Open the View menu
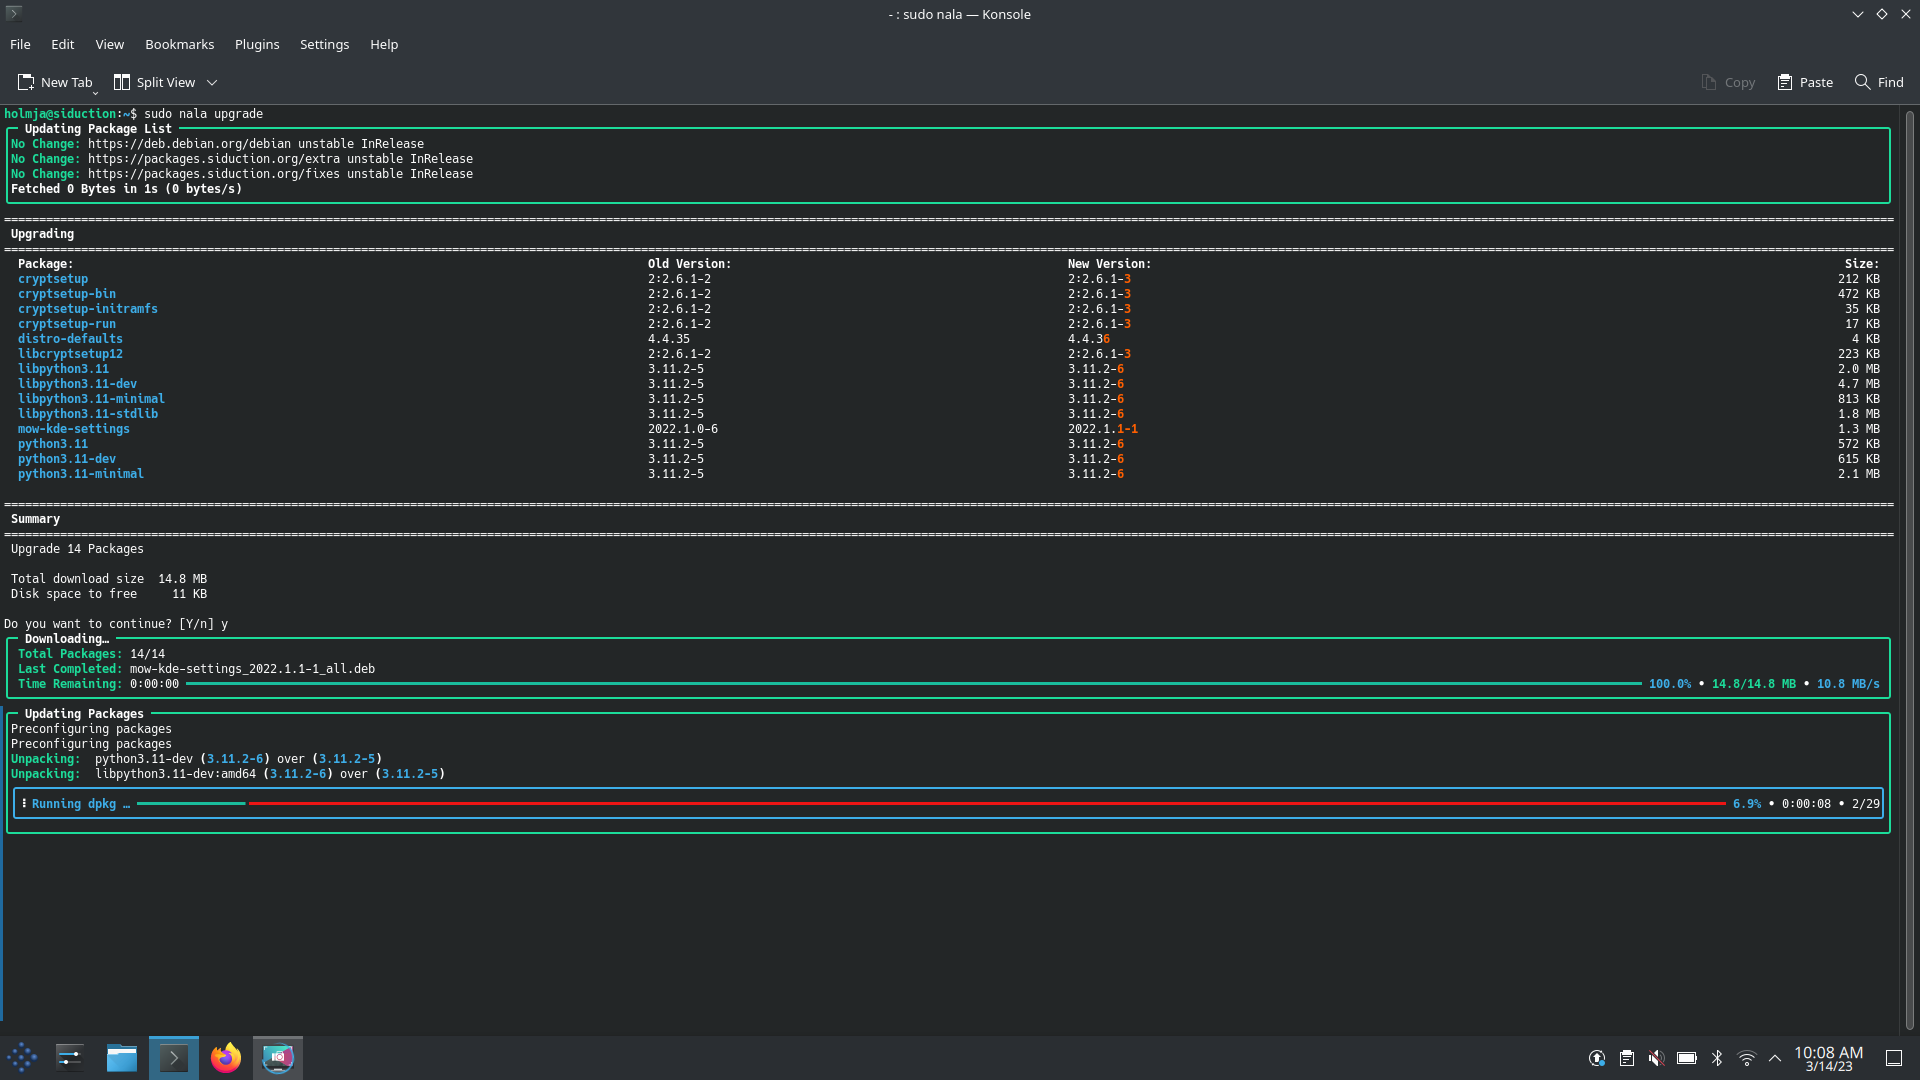Screen dimensions: 1920x1080 109,44
